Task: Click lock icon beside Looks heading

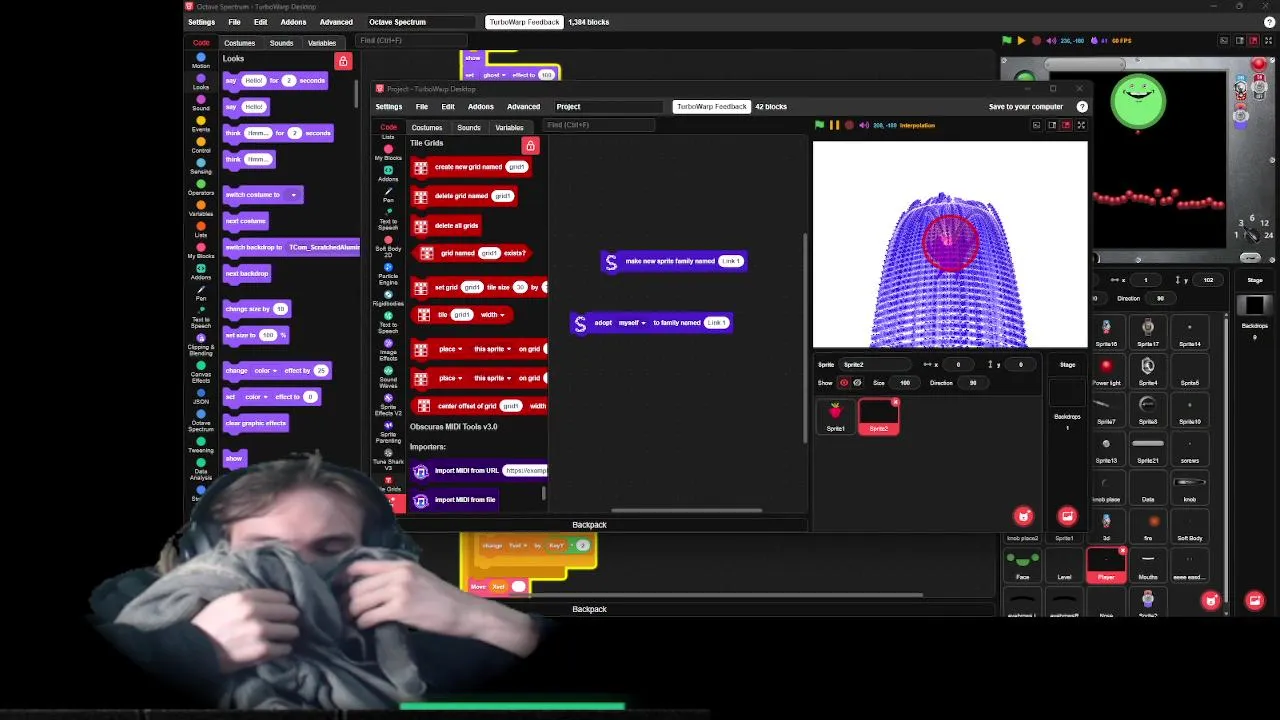Action: 343,62
